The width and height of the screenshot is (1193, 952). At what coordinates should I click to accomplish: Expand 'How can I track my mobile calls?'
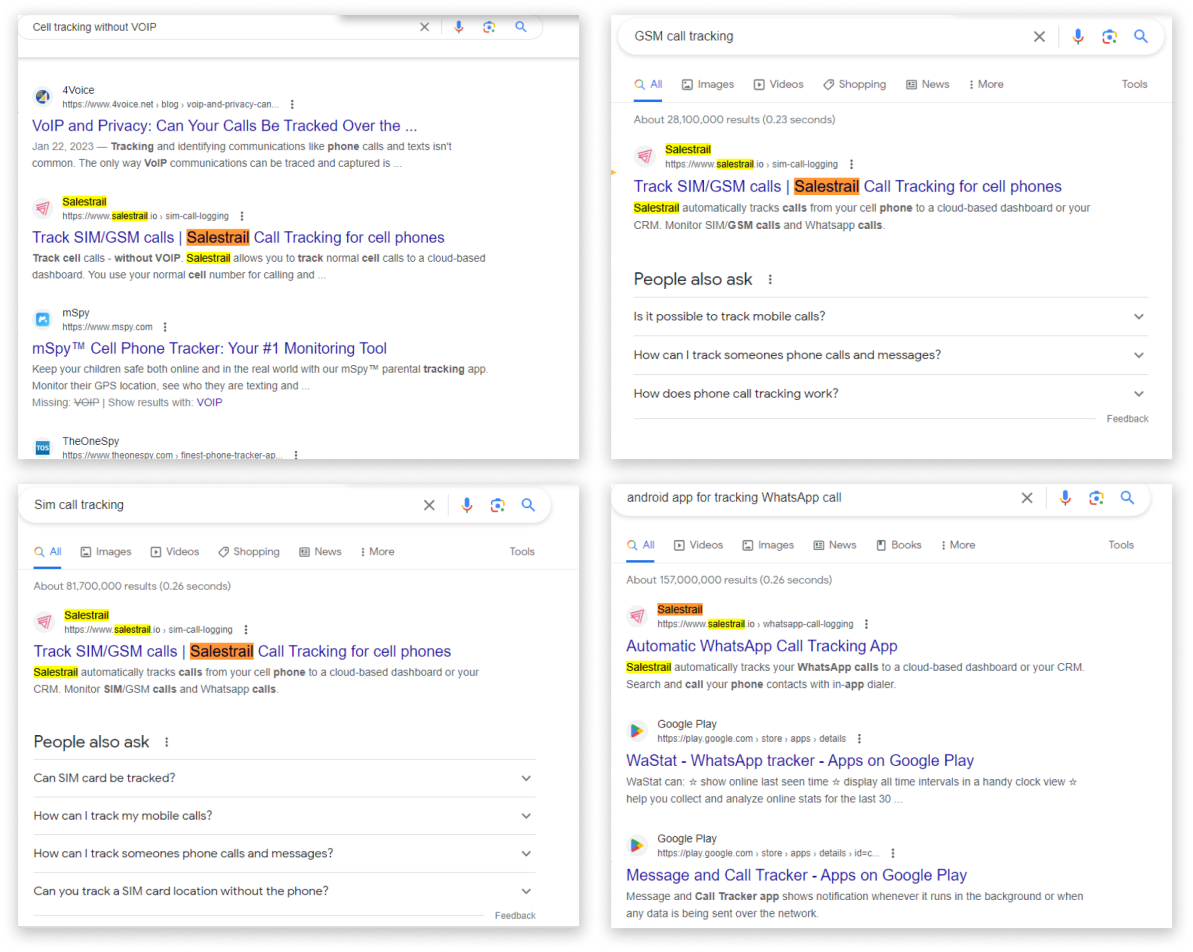pyautogui.click(x=284, y=816)
